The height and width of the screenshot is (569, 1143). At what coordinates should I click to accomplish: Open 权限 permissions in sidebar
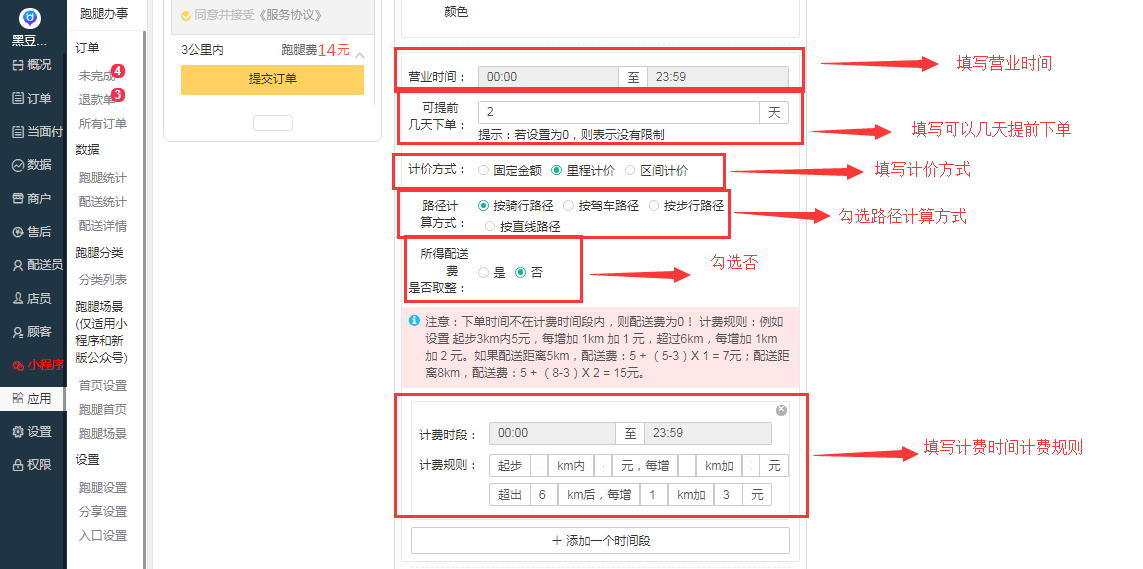coord(33,465)
